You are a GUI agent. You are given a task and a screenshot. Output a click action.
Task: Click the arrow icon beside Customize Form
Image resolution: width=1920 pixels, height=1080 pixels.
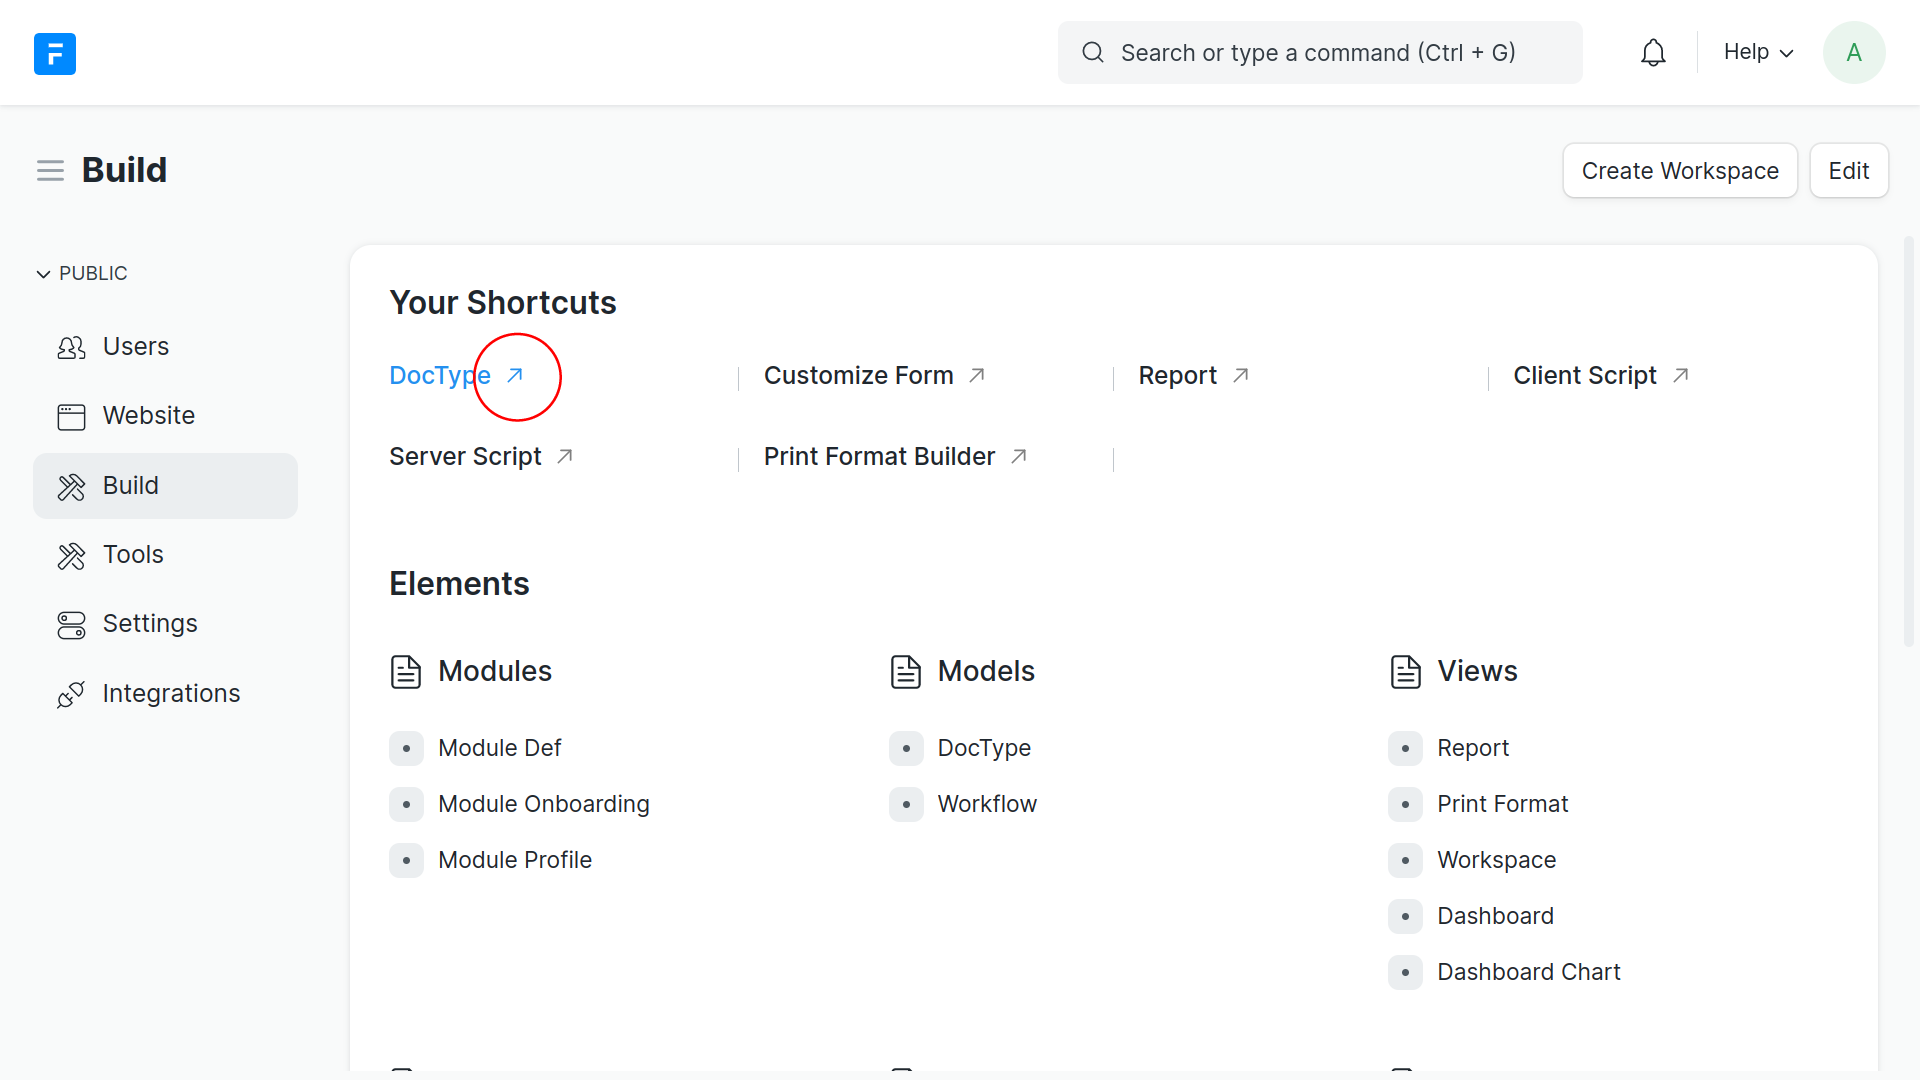(x=977, y=376)
